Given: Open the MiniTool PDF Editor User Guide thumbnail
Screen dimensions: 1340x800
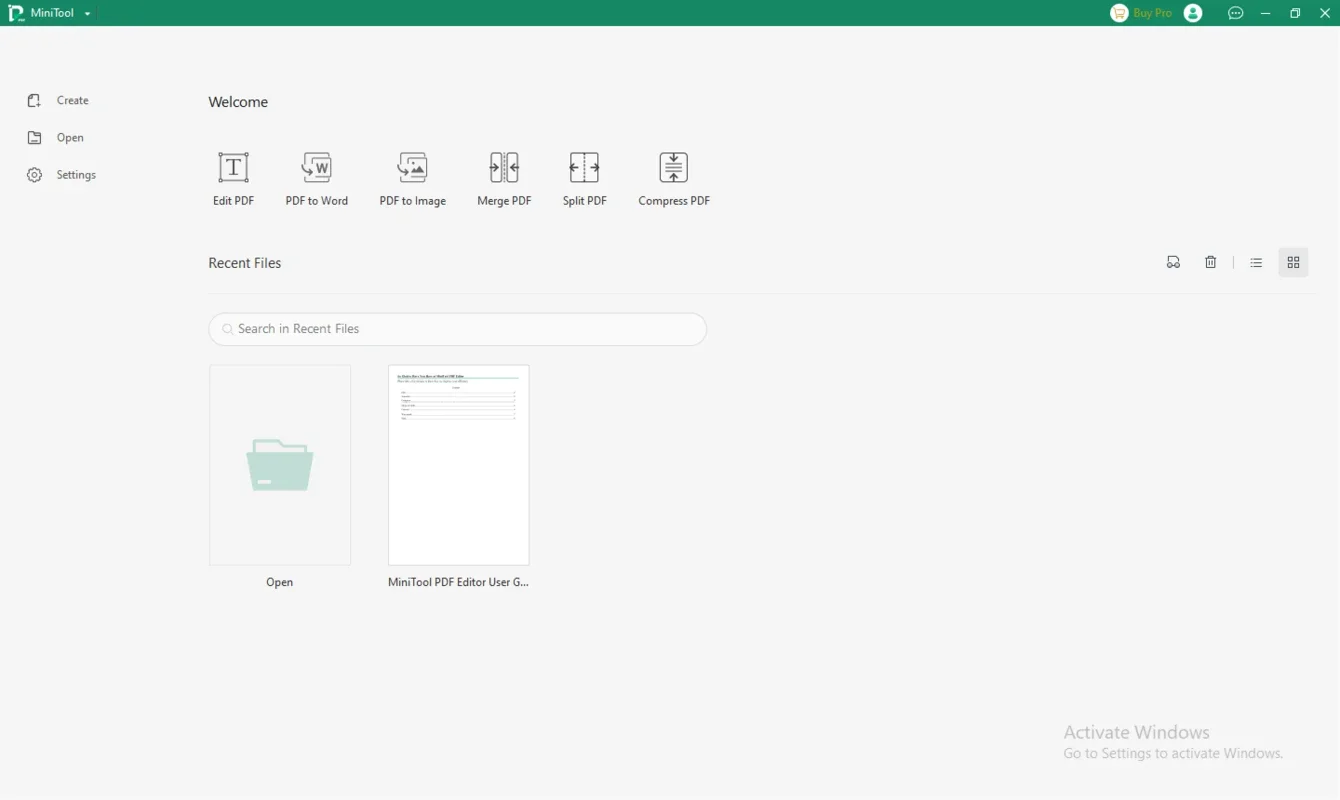Looking at the screenshot, I should point(459,465).
